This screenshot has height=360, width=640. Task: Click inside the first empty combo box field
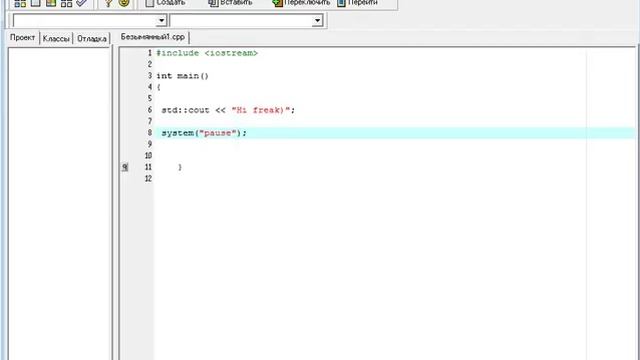click(84, 20)
